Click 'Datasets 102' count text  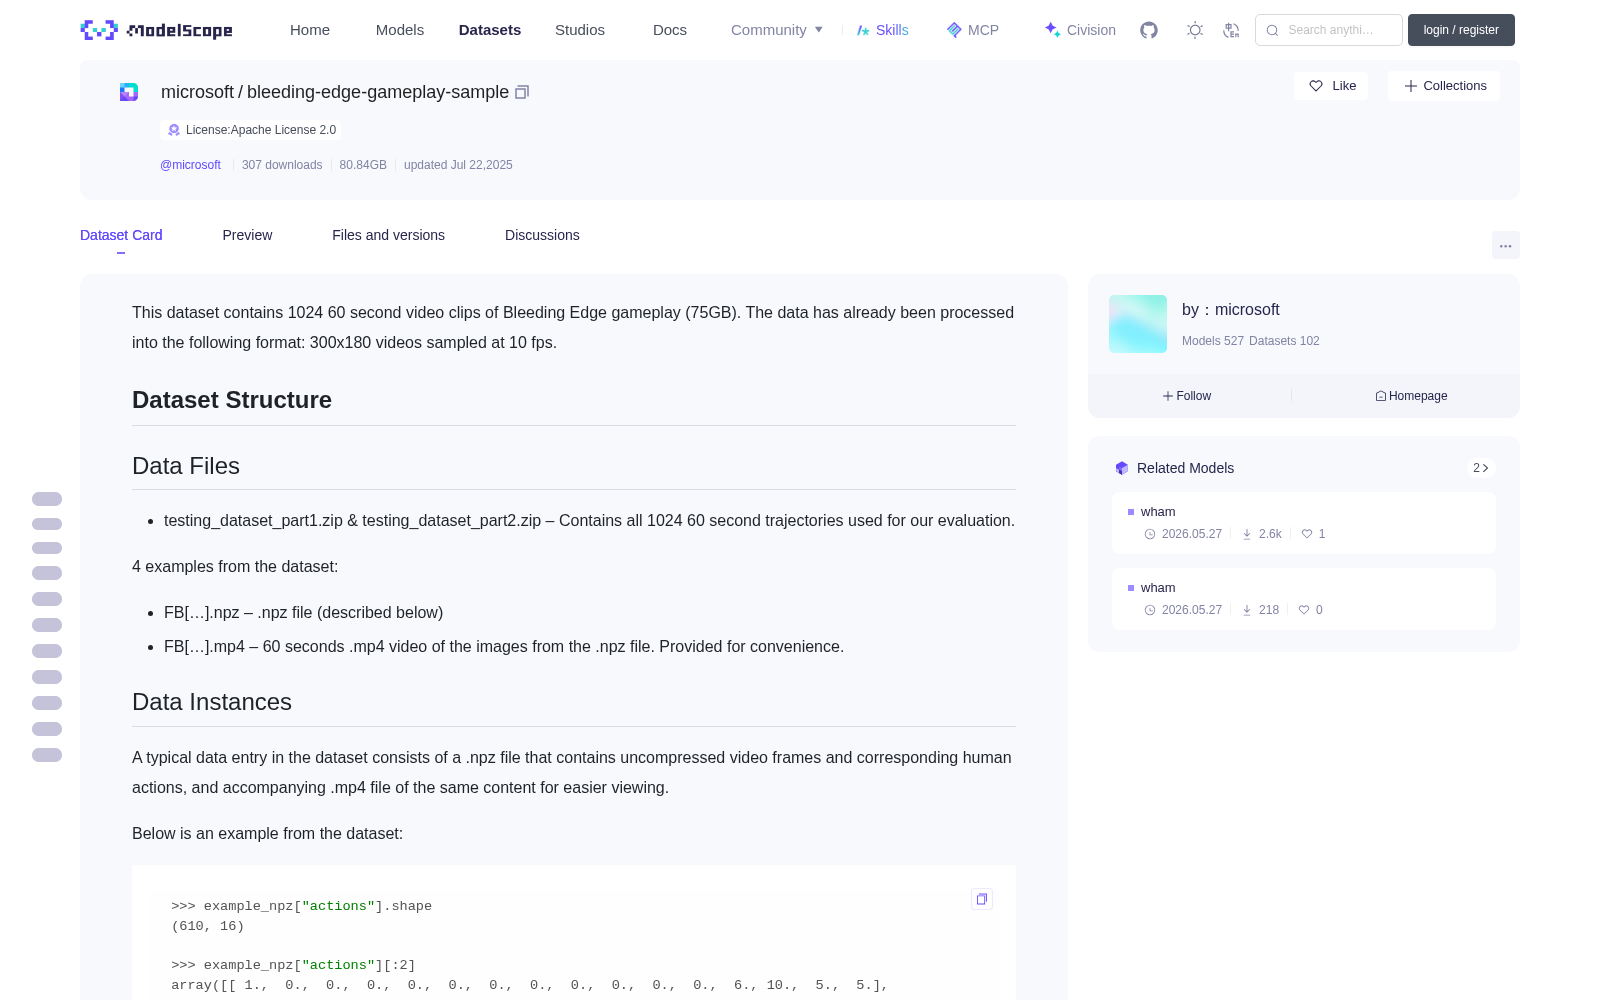coord(1284,341)
